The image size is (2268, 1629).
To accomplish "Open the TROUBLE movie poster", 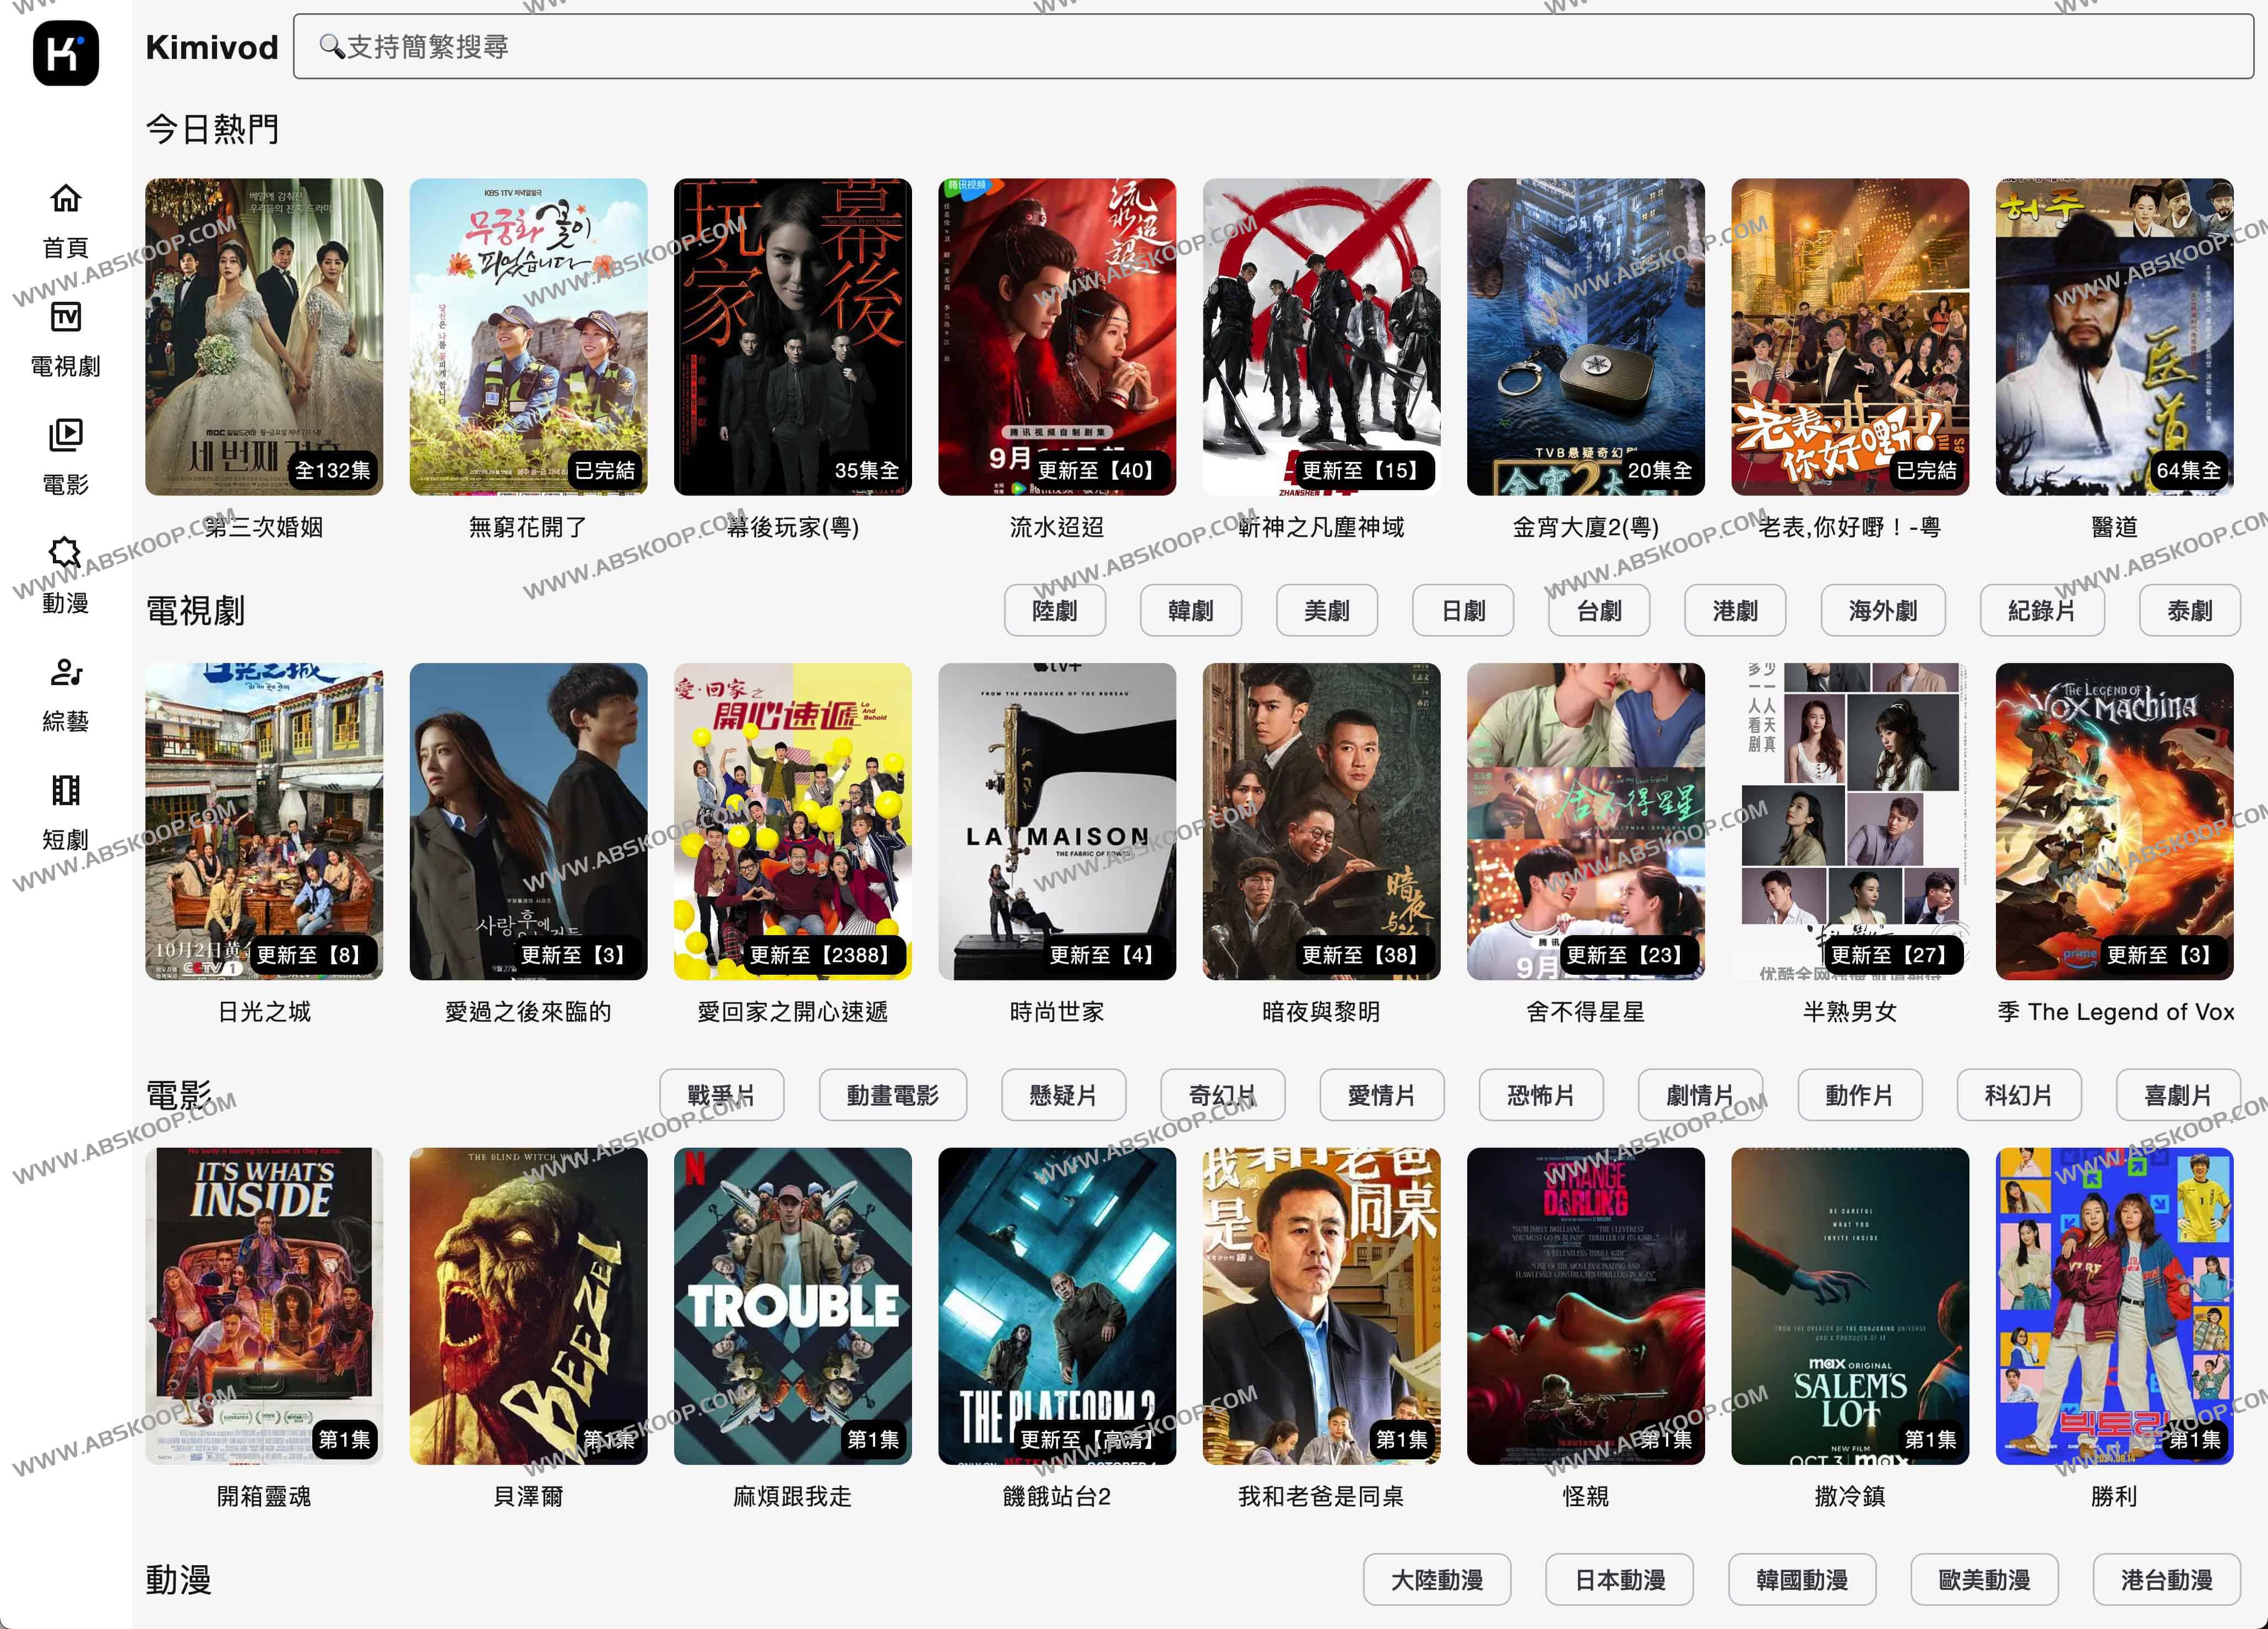I will (x=792, y=1306).
